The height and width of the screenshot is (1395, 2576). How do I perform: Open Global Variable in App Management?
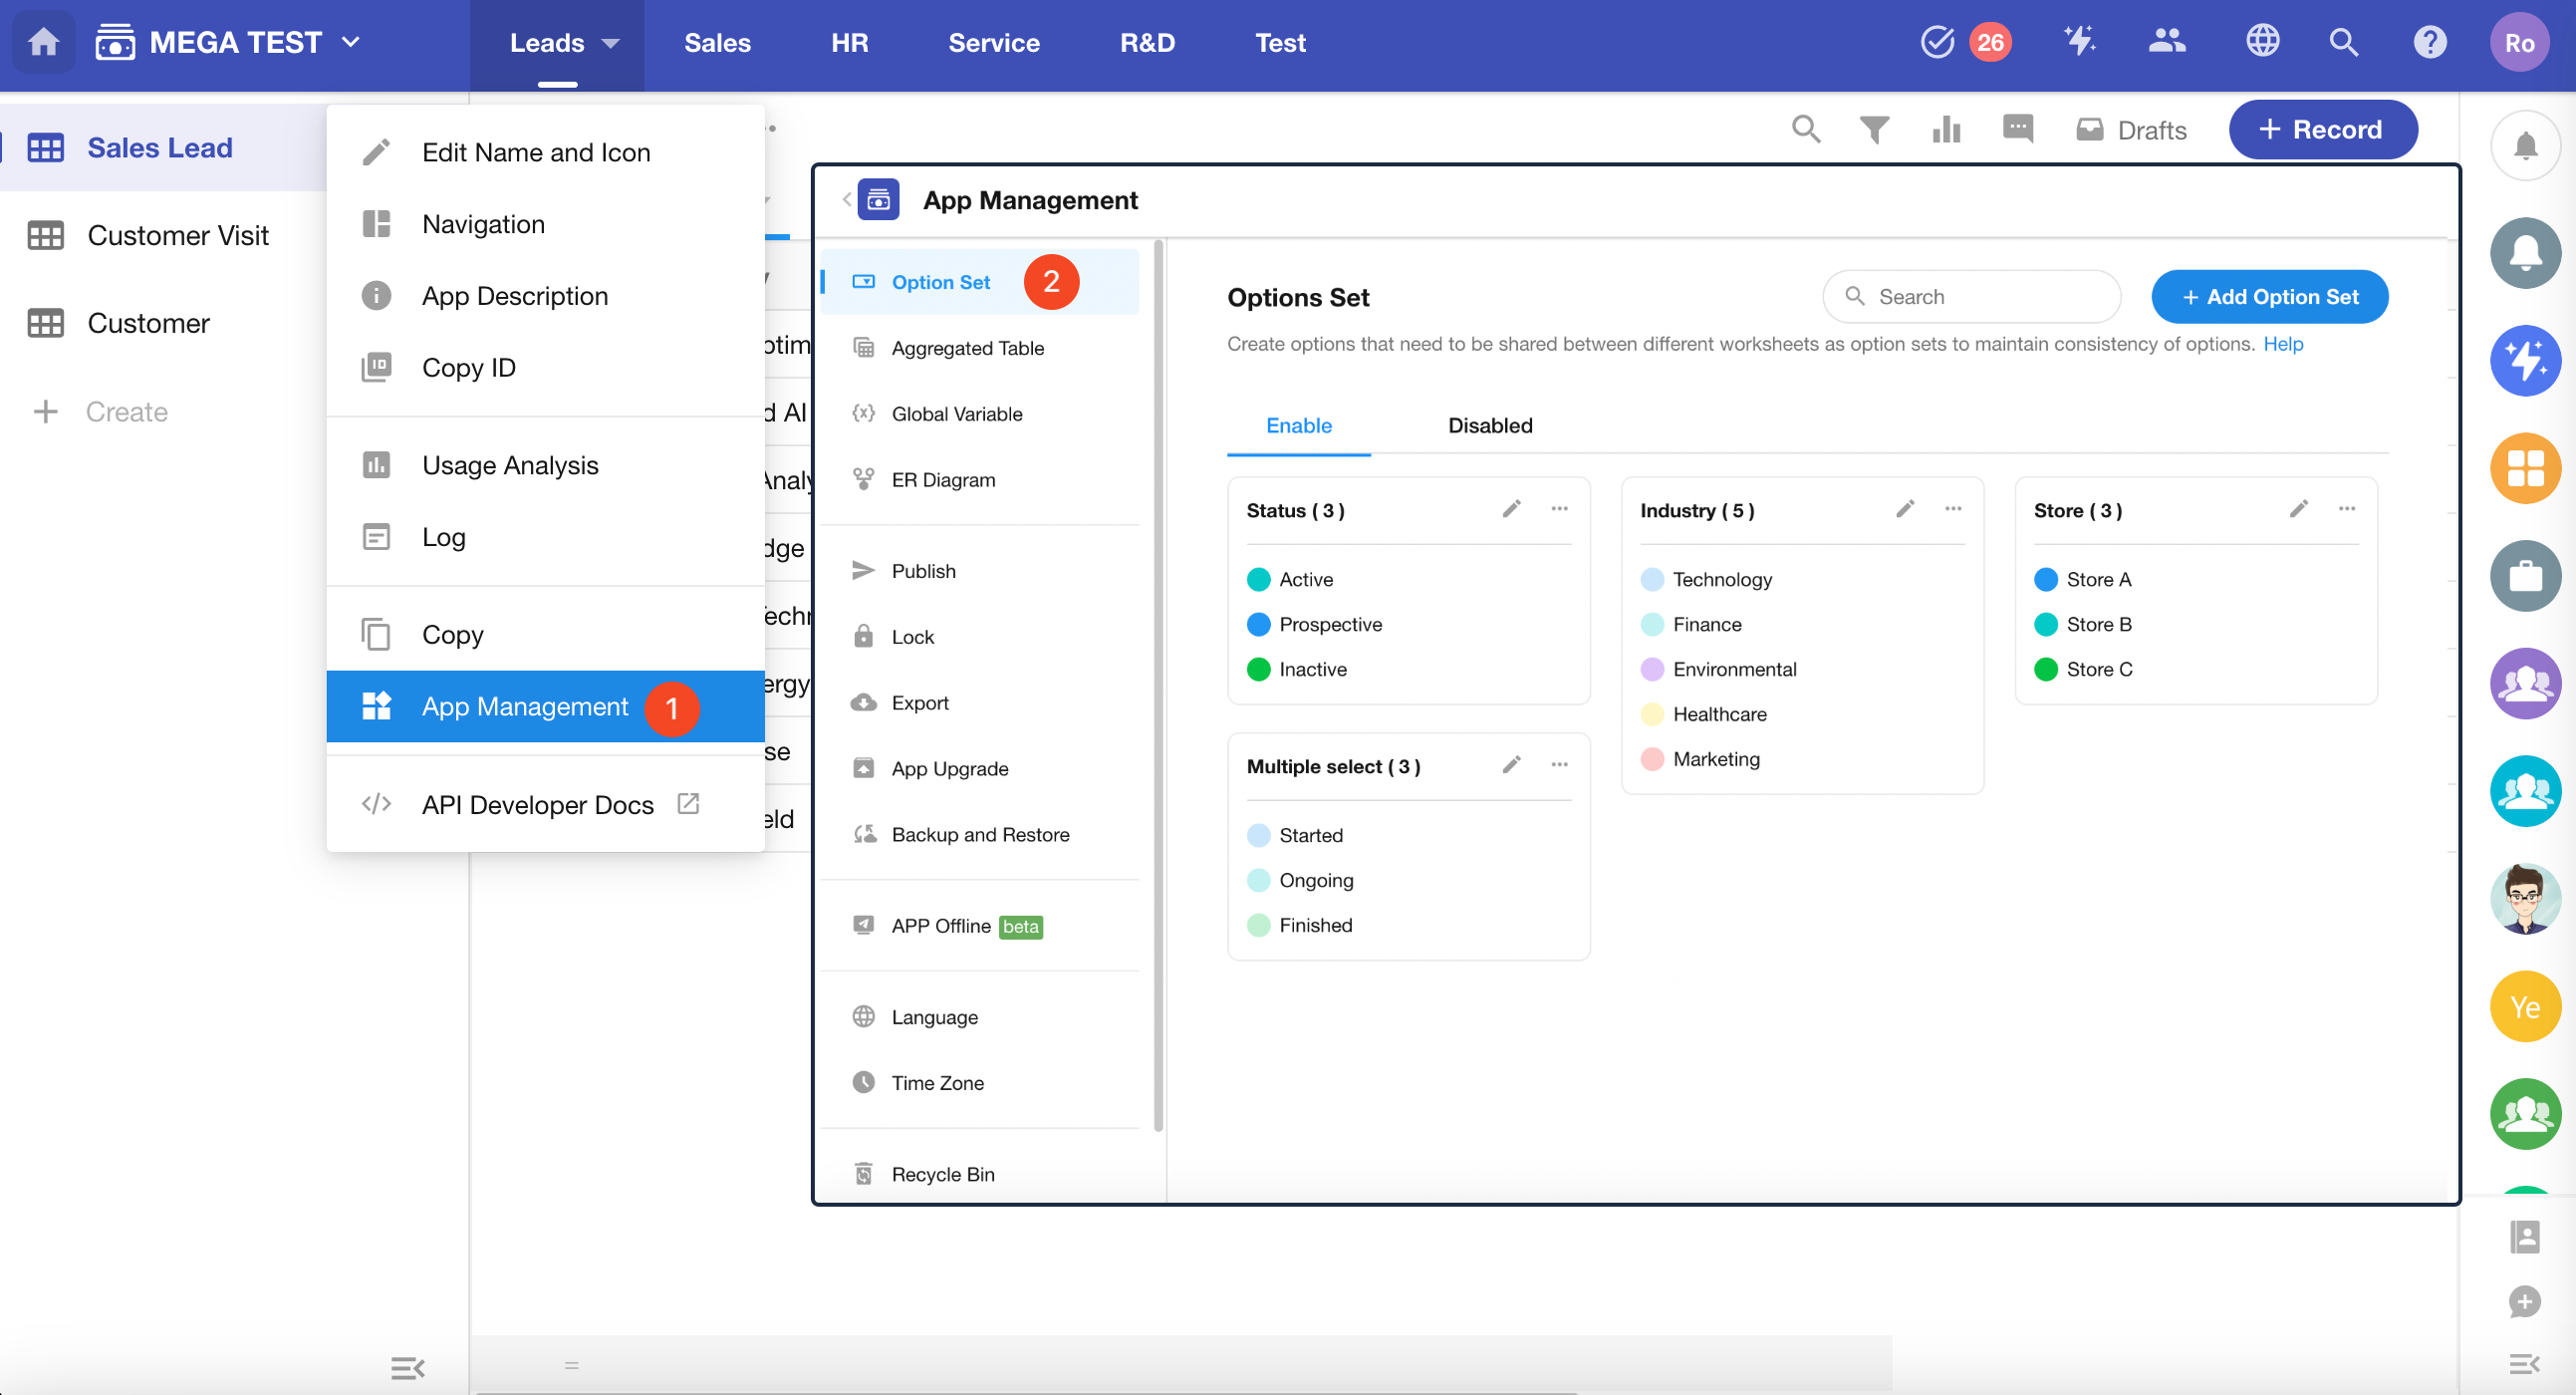[956, 414]
